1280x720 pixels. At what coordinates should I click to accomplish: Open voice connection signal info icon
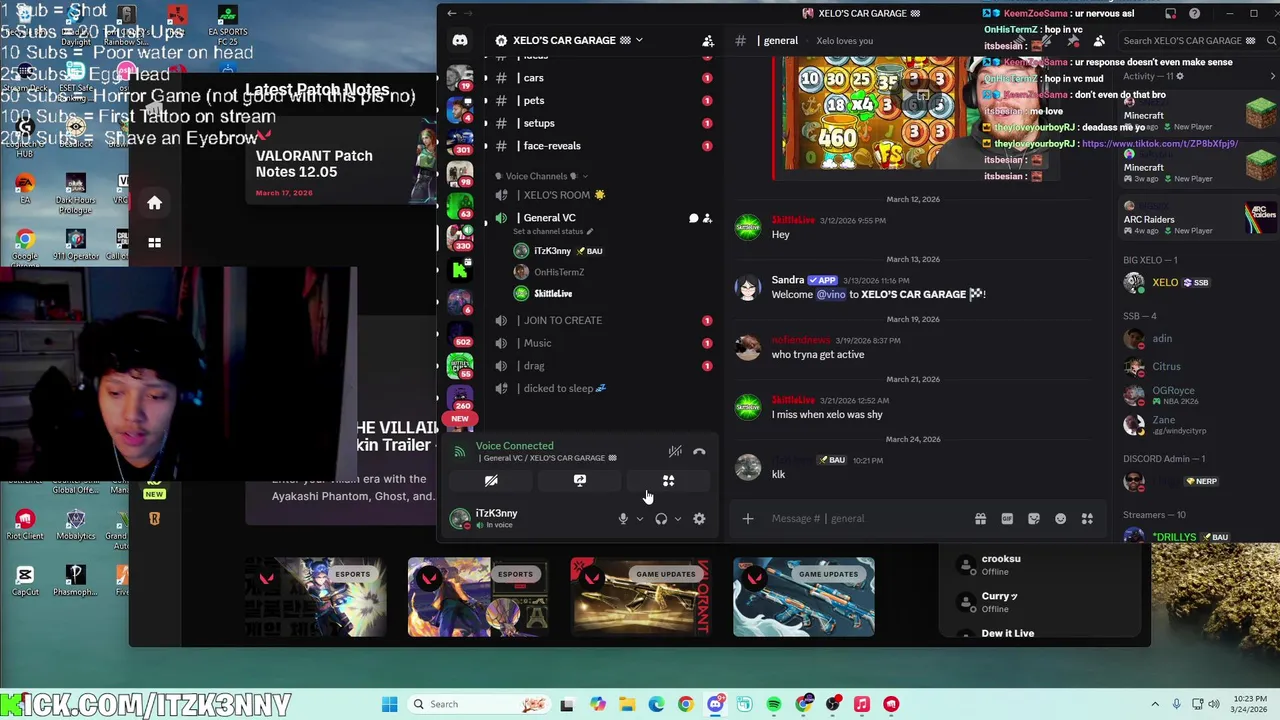[x=460, y=452]
